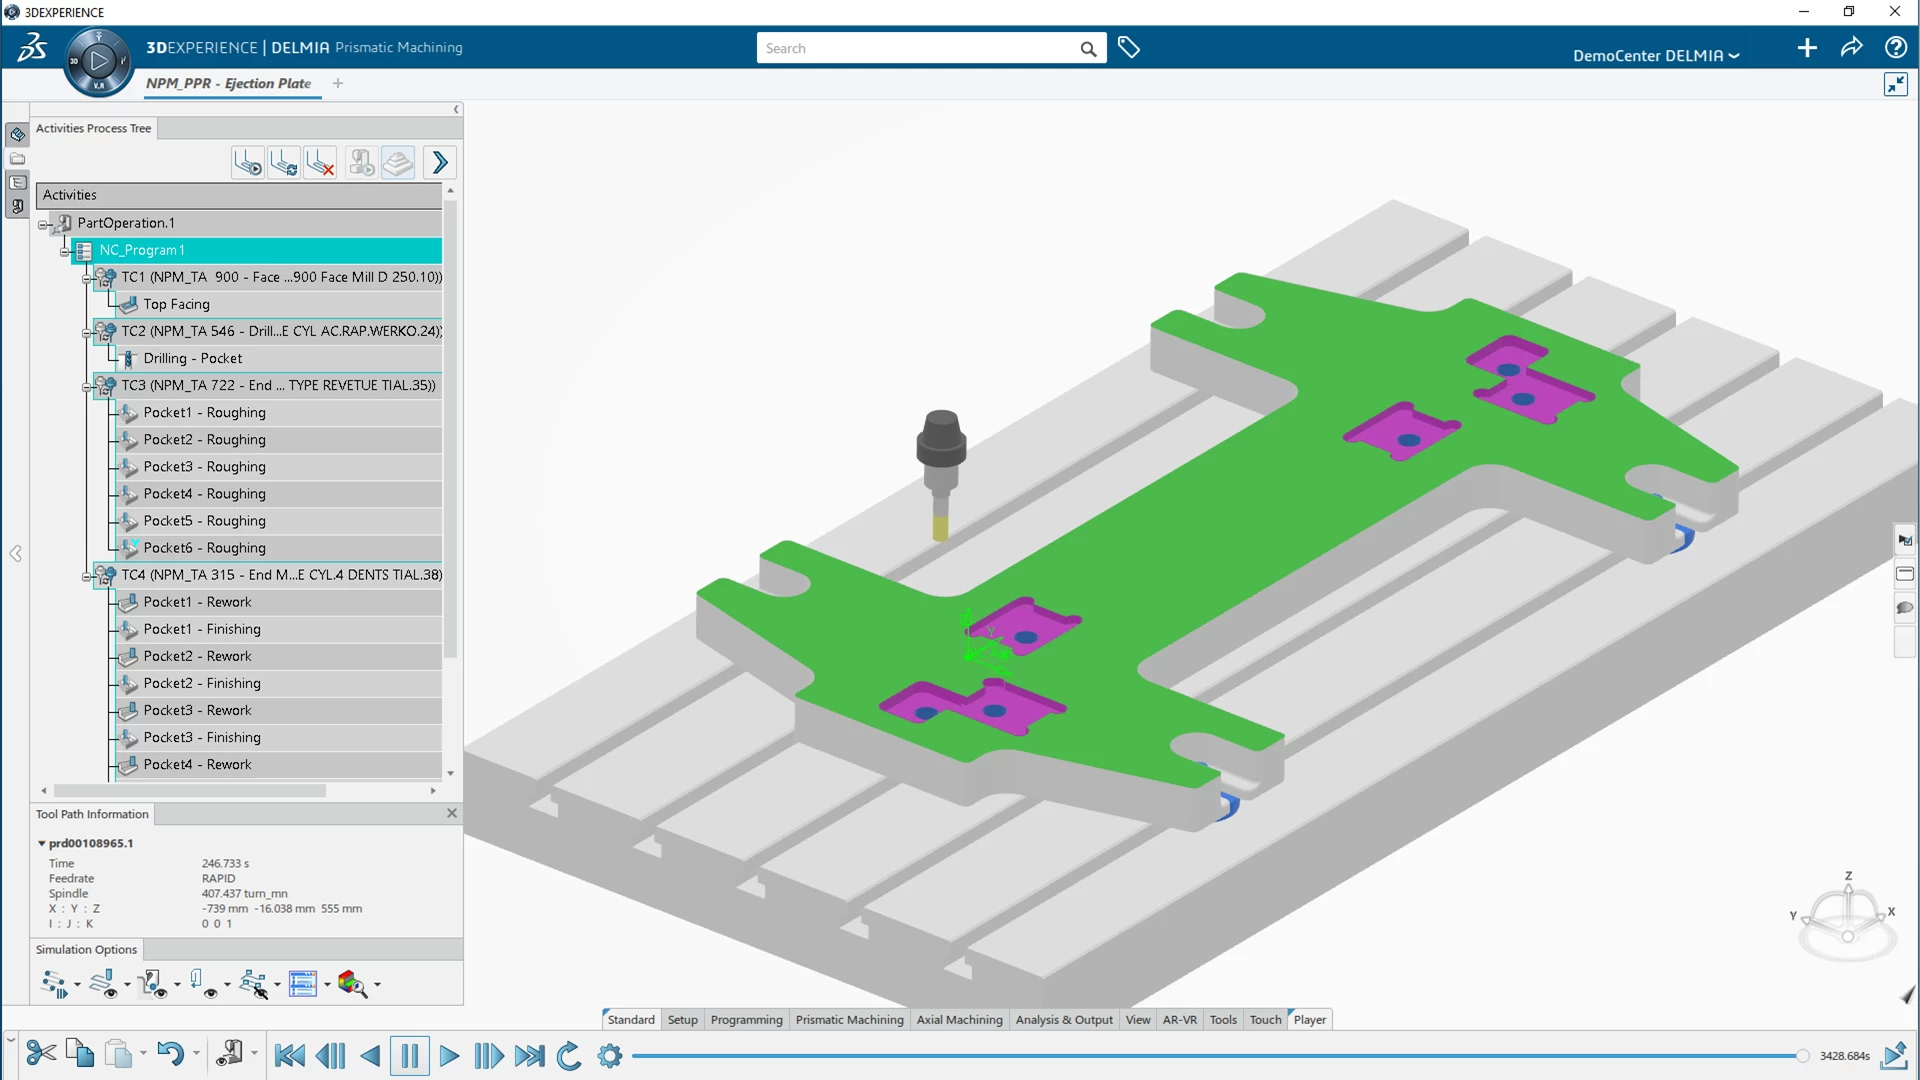Click the scissors cut icon
This screenshot has width=1920, height=1080.
[x=41, y=1054]
